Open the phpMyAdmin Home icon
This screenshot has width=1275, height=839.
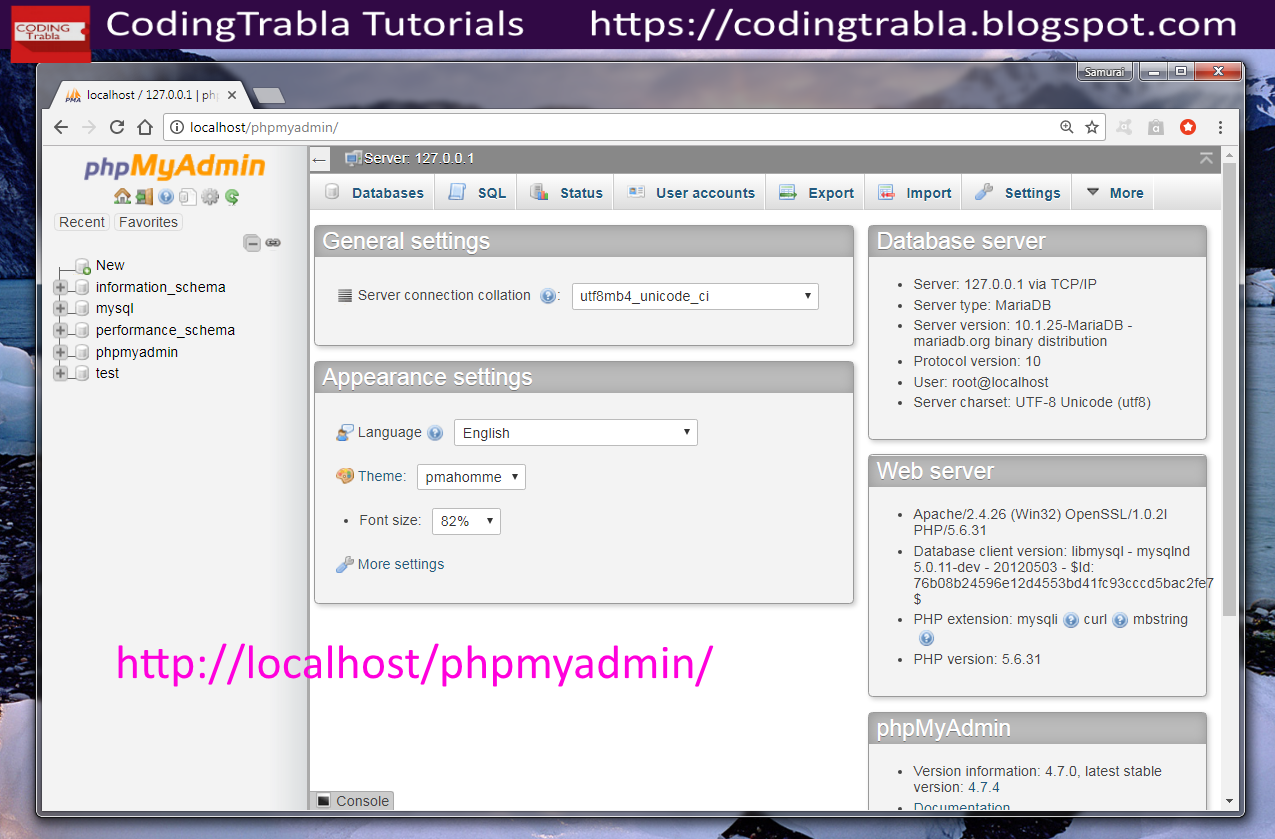click(123, 197)
